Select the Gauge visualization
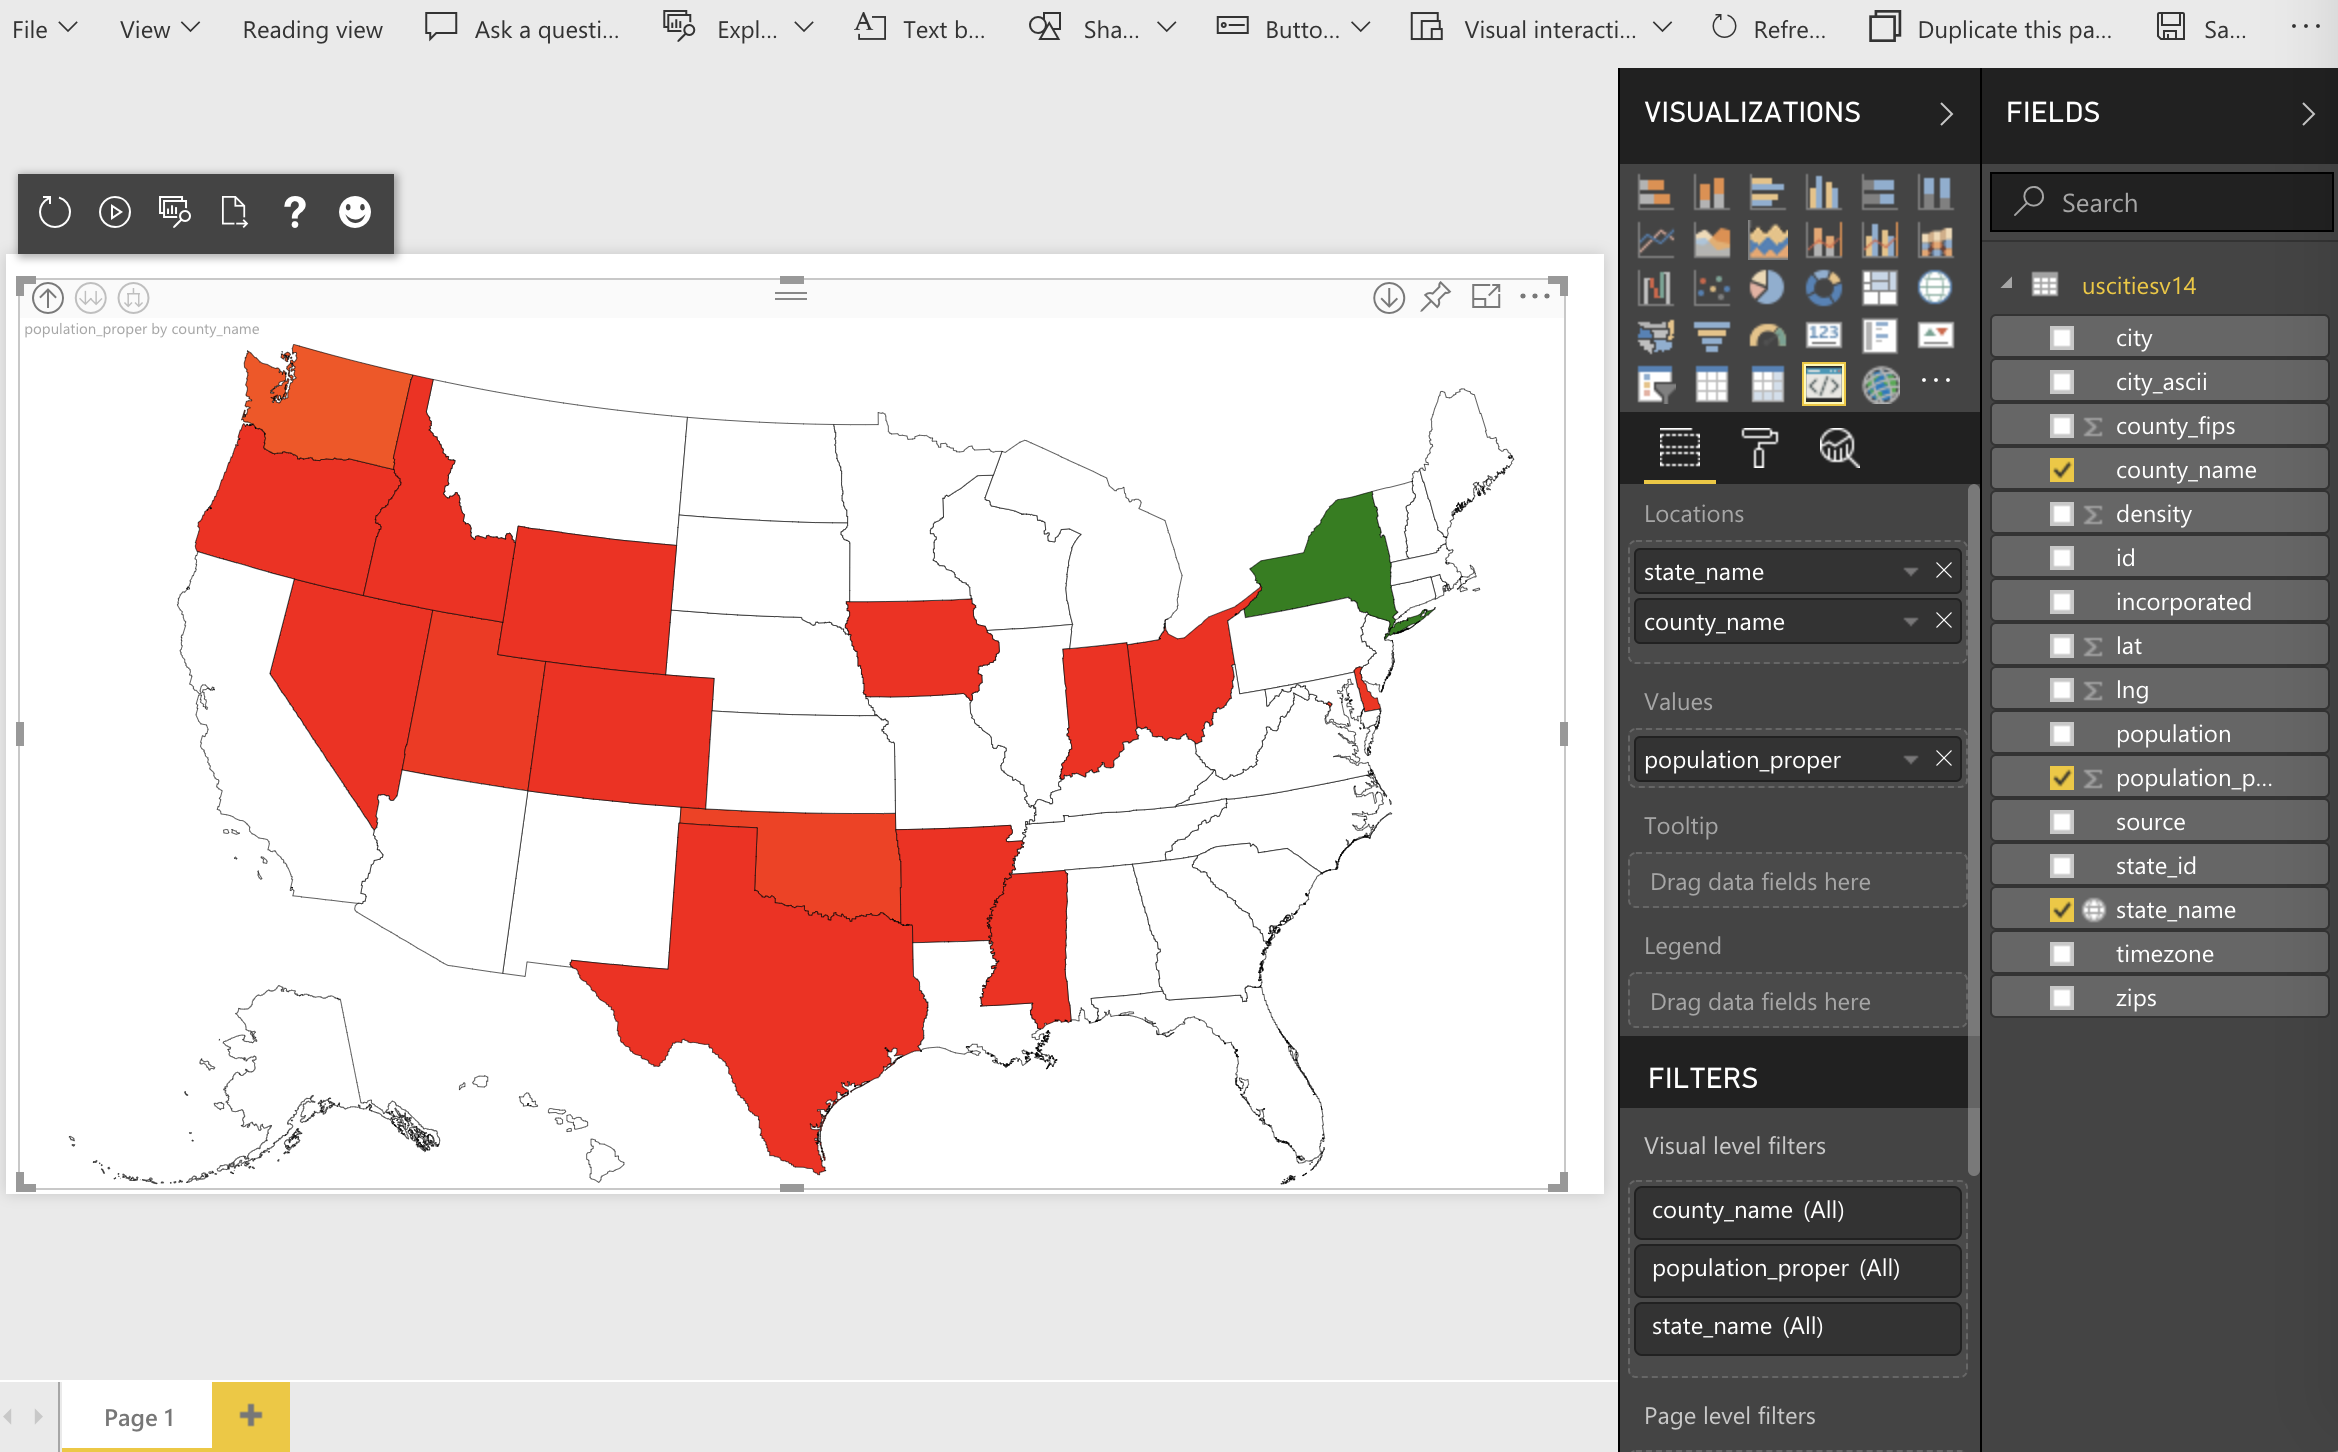2338x1452 pixels. coord(1767,335)
